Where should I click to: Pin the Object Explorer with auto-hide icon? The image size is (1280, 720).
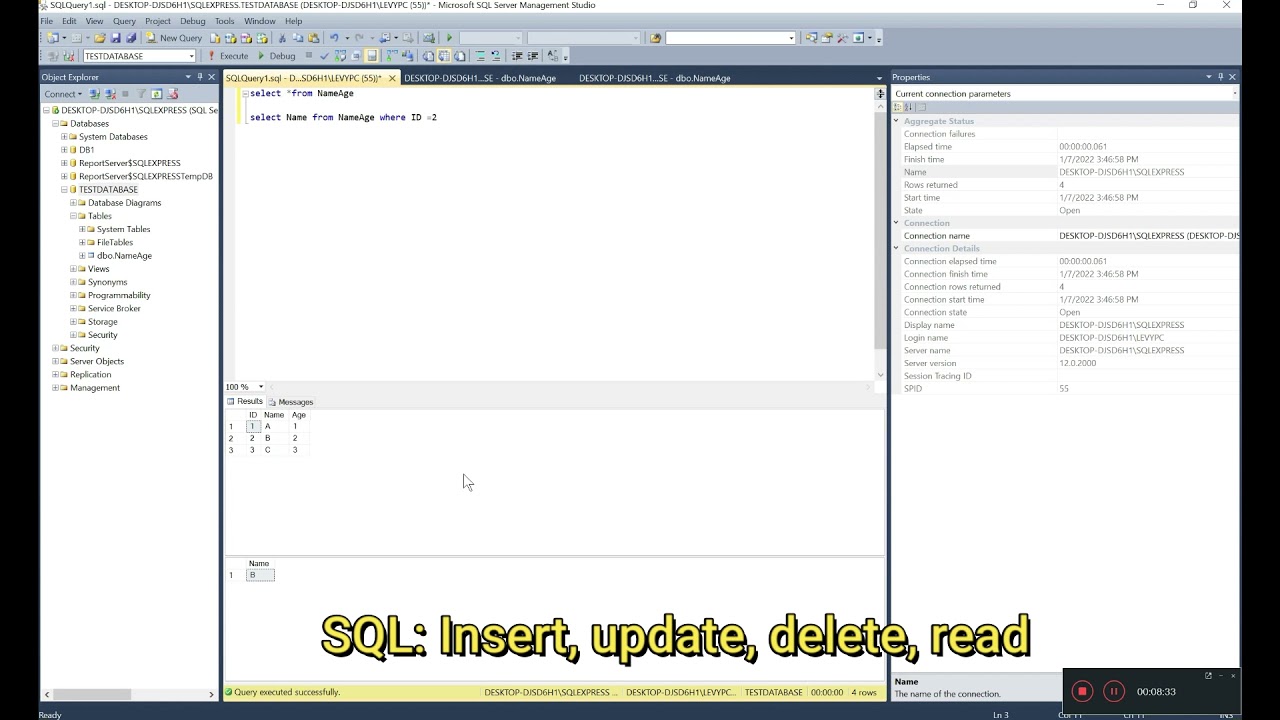tap(199, 77)
